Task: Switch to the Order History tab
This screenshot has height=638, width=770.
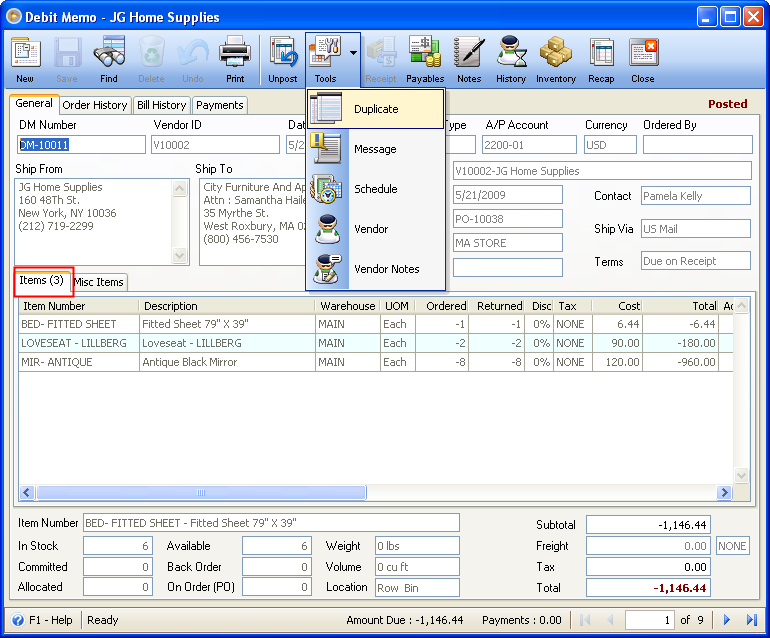Action: pyautogui.click(x=95, y=105)
